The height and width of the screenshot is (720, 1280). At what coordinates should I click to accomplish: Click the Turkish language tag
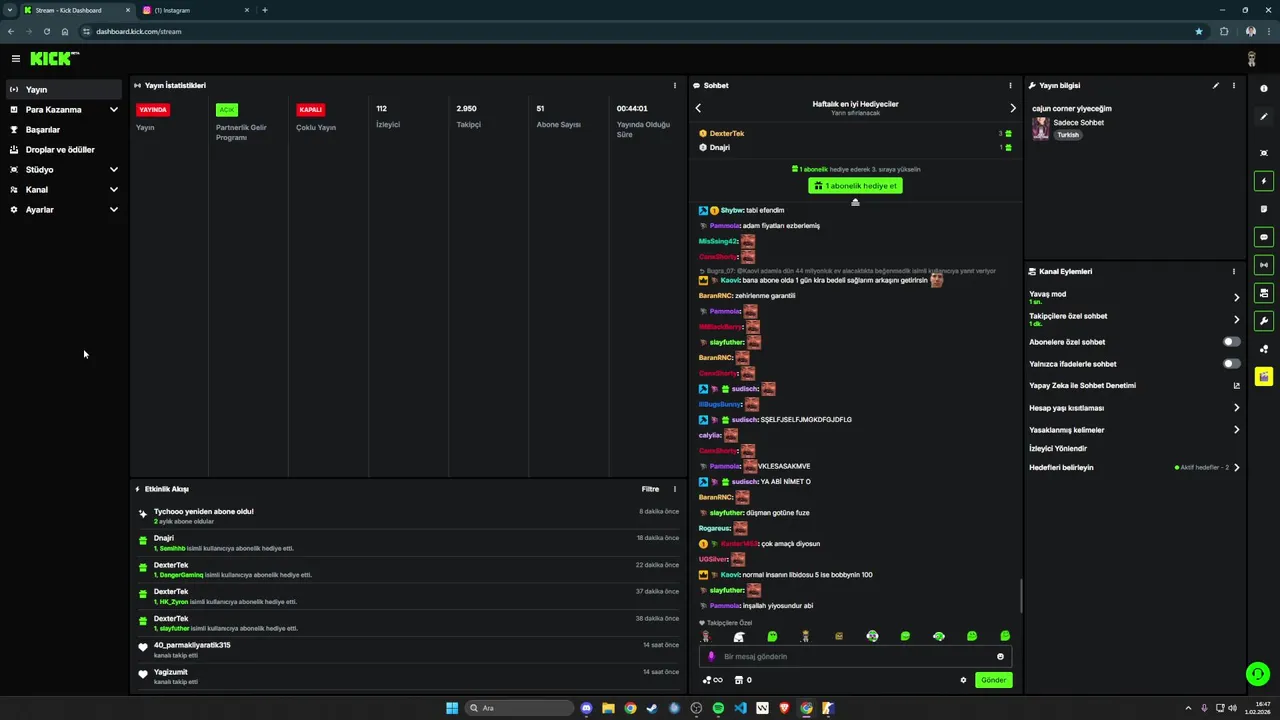point(1068,135)
